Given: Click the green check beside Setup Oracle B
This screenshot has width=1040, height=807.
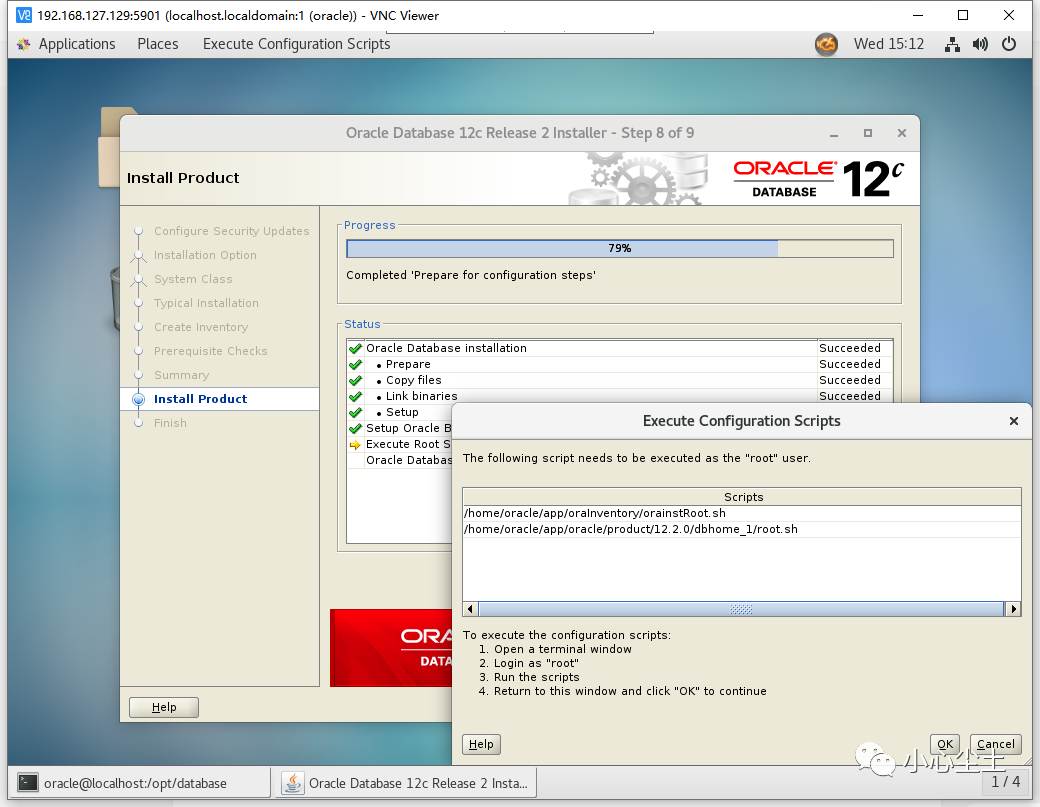Looking at the screenshot, I should tap(356, 428).
